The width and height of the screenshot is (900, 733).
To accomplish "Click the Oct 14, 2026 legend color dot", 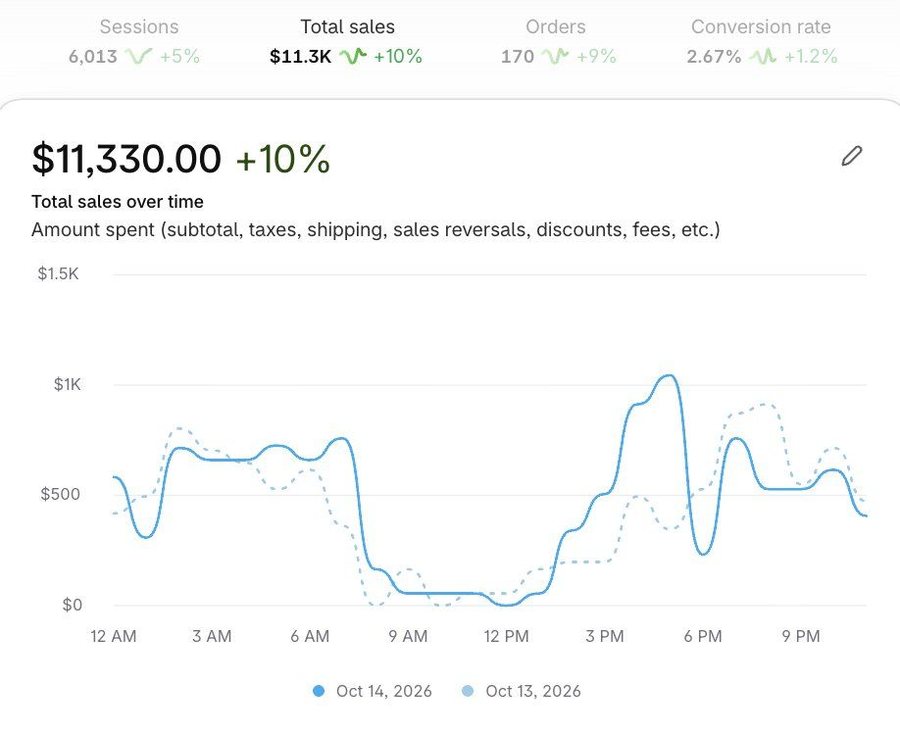I will point(319,691).
